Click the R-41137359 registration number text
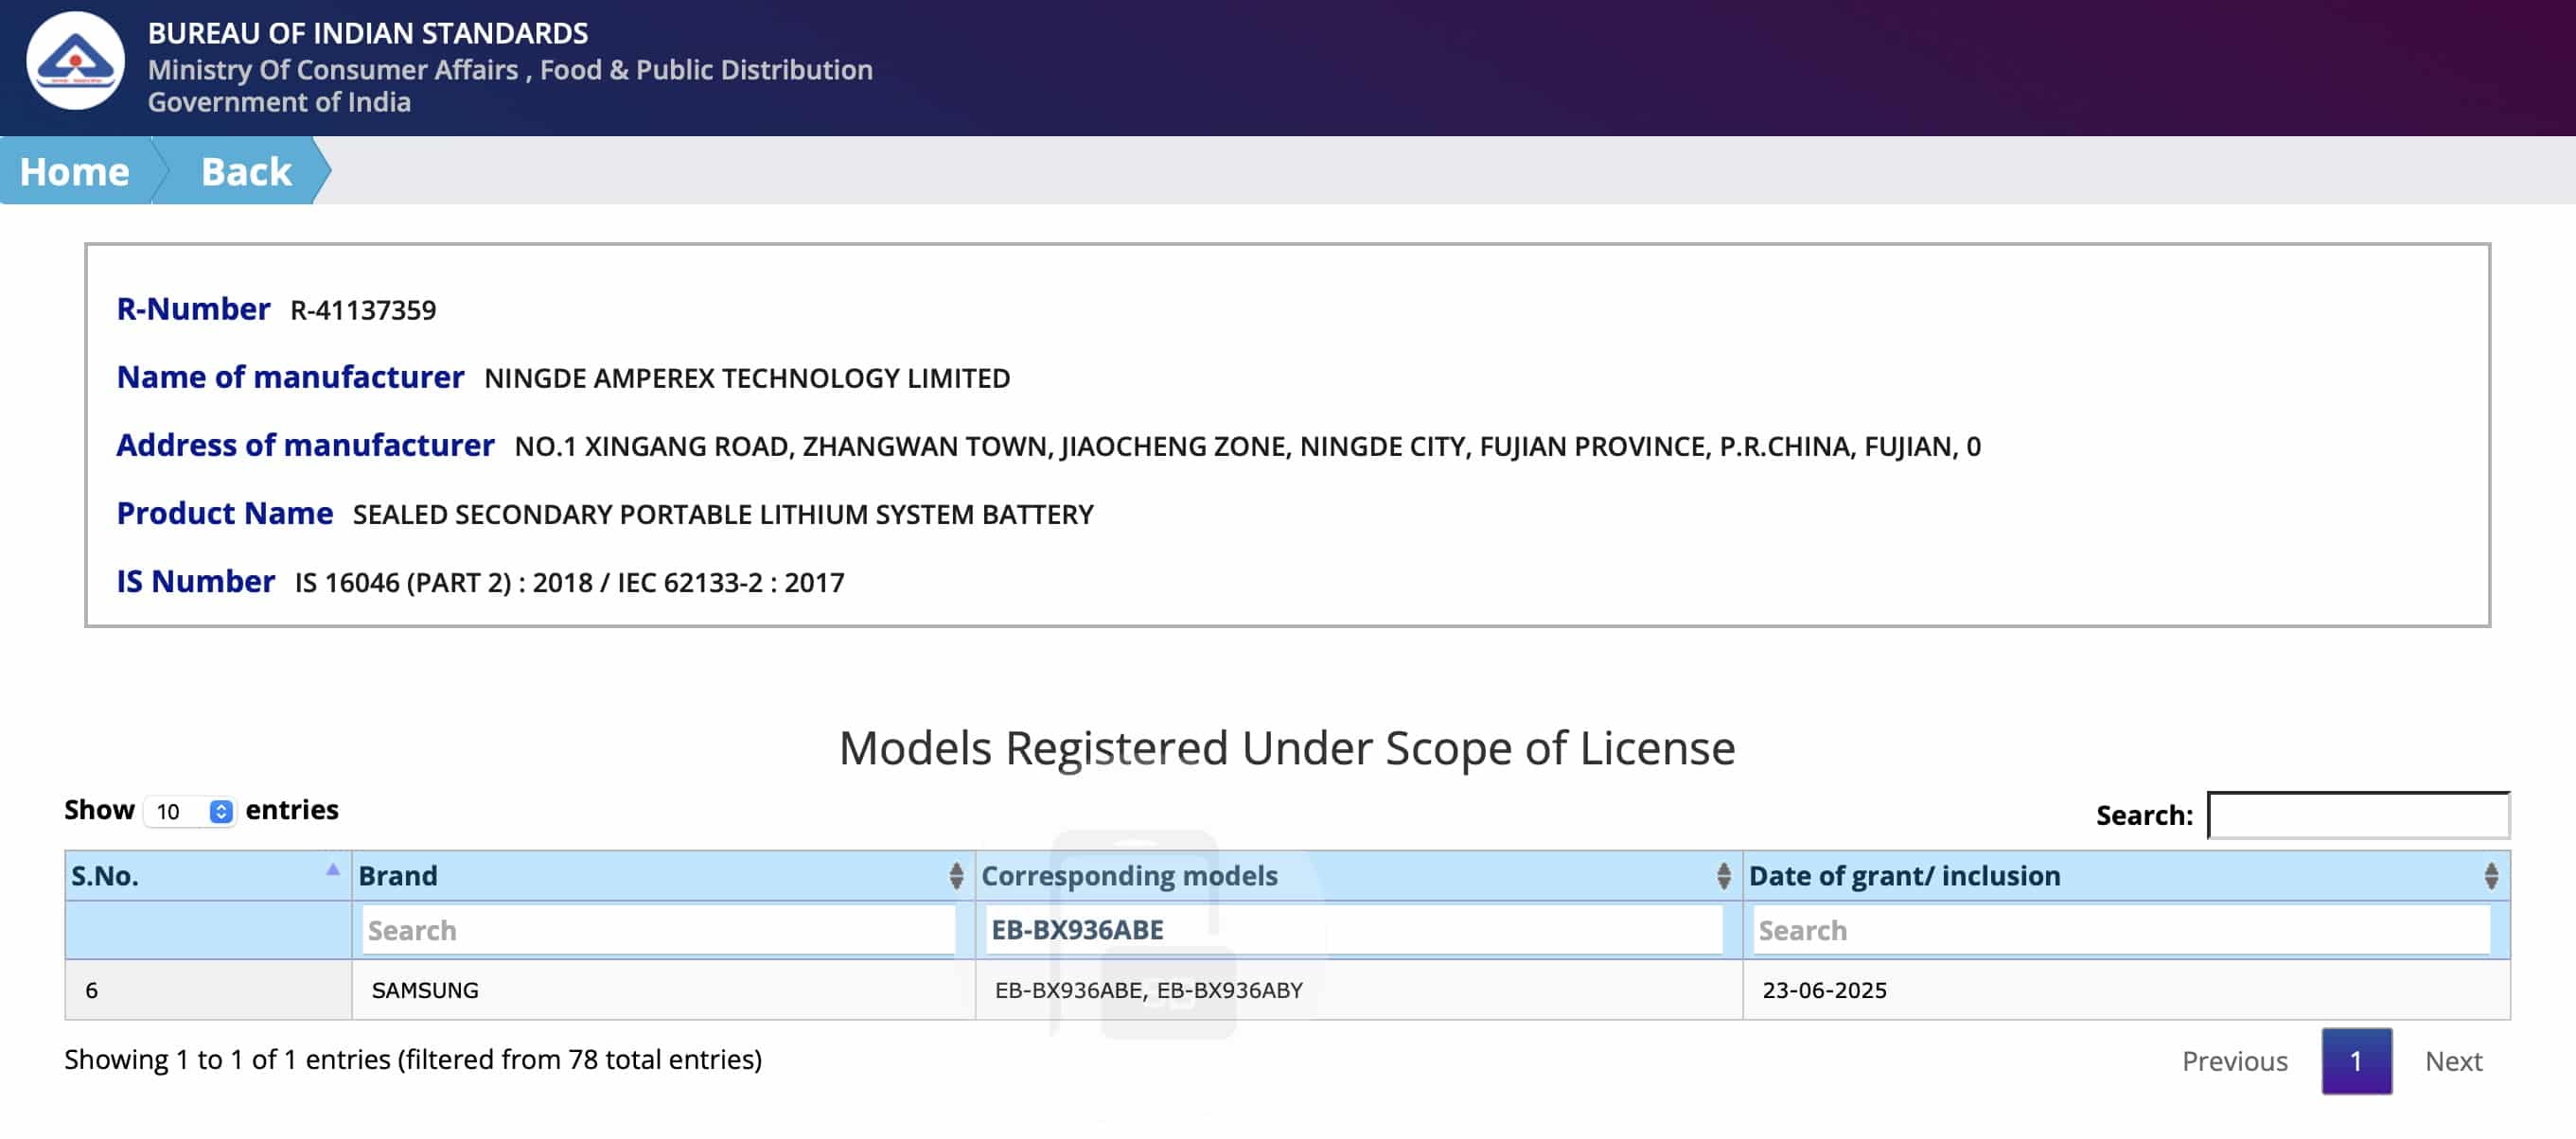The width and height of the screenshot is (2576, 1139). [x=363, y=310]
